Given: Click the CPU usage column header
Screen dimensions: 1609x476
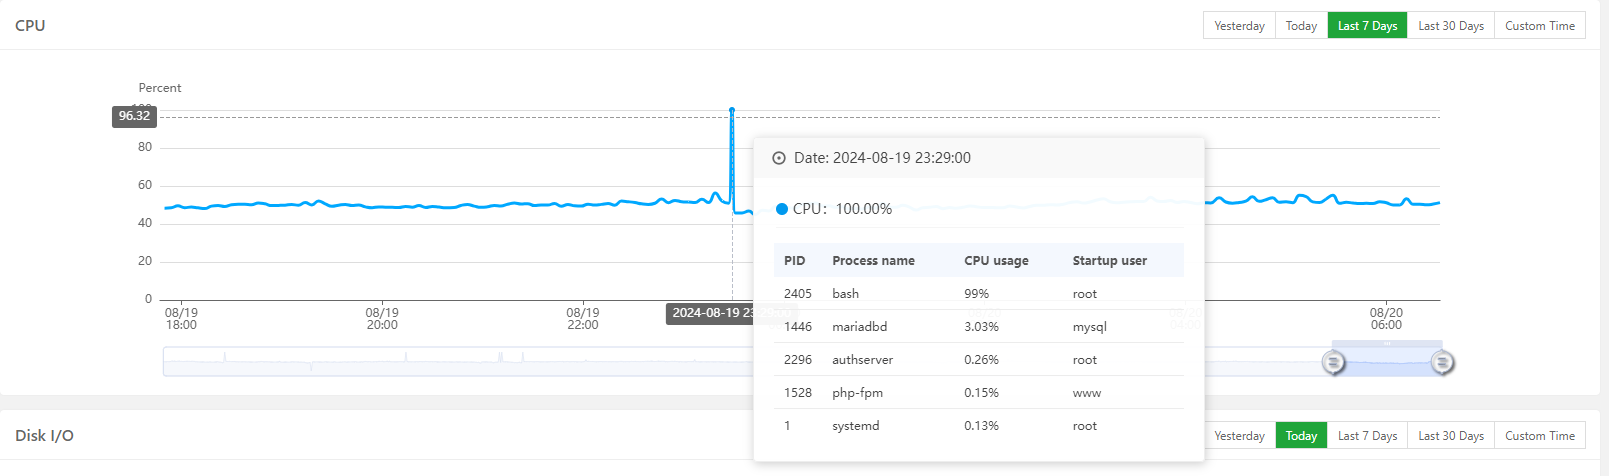Looking at the screenshot, I should tap(996, 261).
